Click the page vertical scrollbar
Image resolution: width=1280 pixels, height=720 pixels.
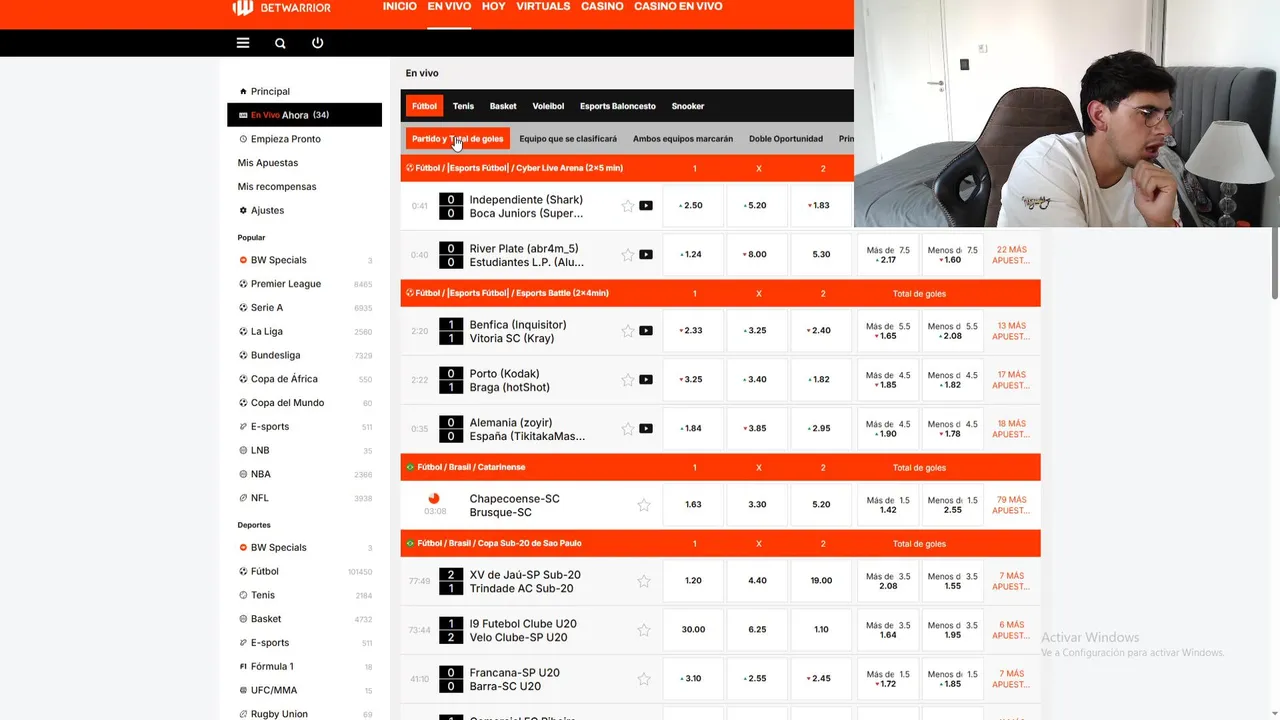tap(1274, 262)
